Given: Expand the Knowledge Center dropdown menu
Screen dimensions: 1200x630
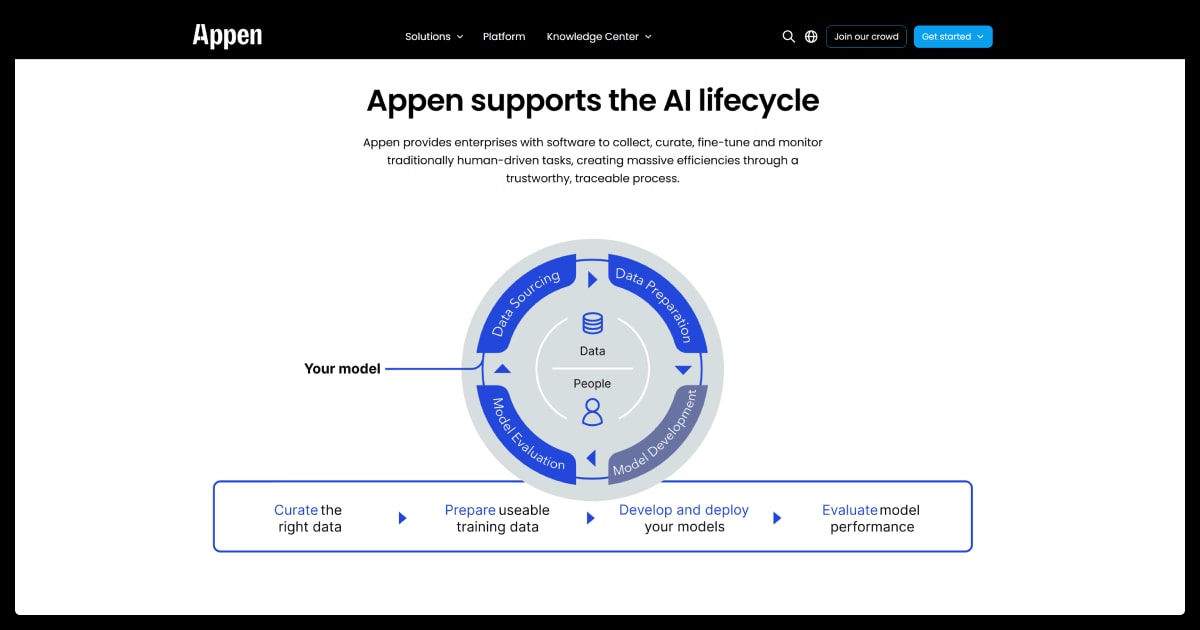Looking at the screenshot, I should pos(598,37).
